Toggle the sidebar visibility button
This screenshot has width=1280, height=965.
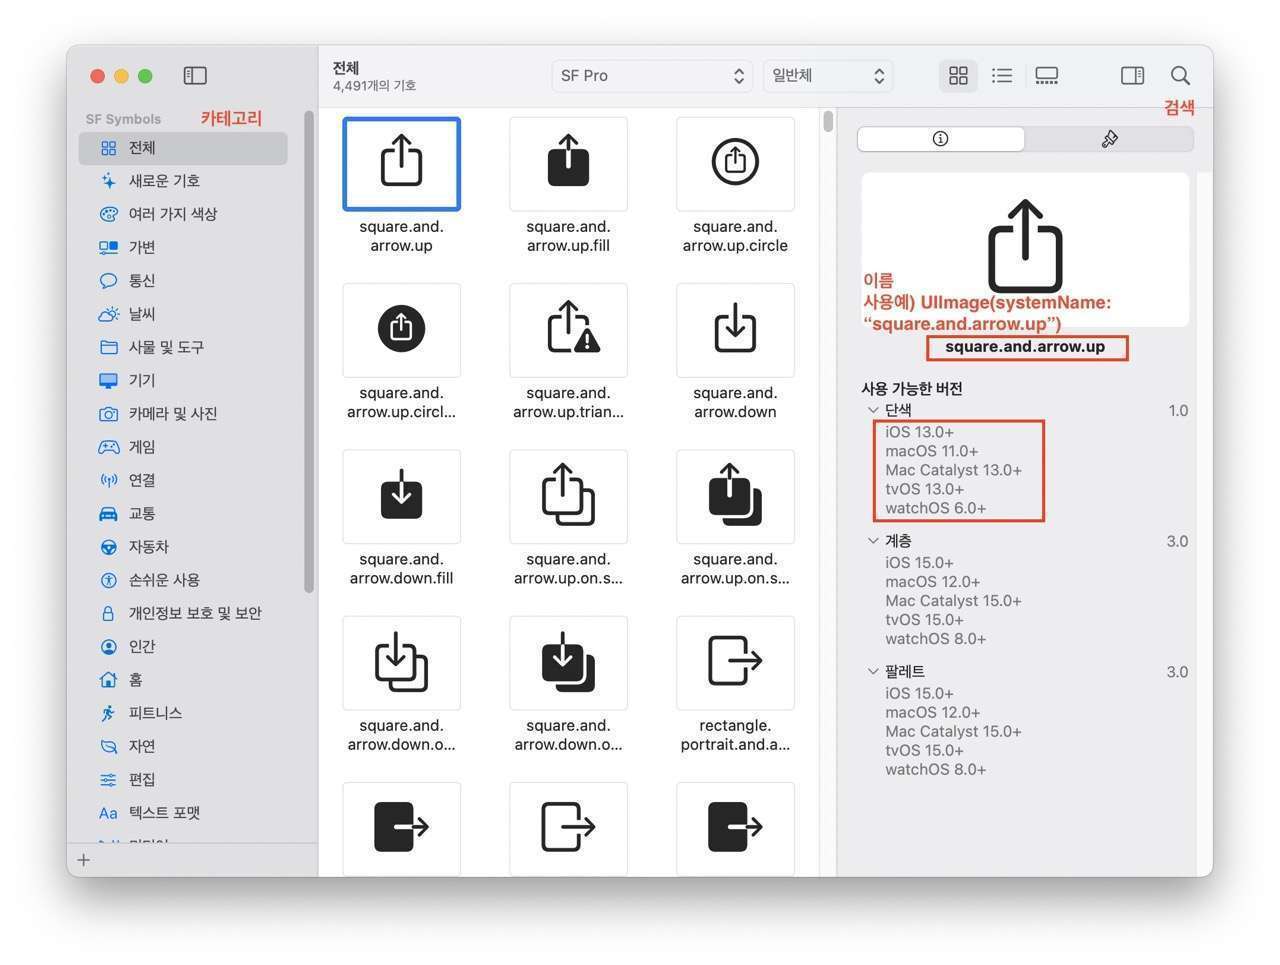195,76
